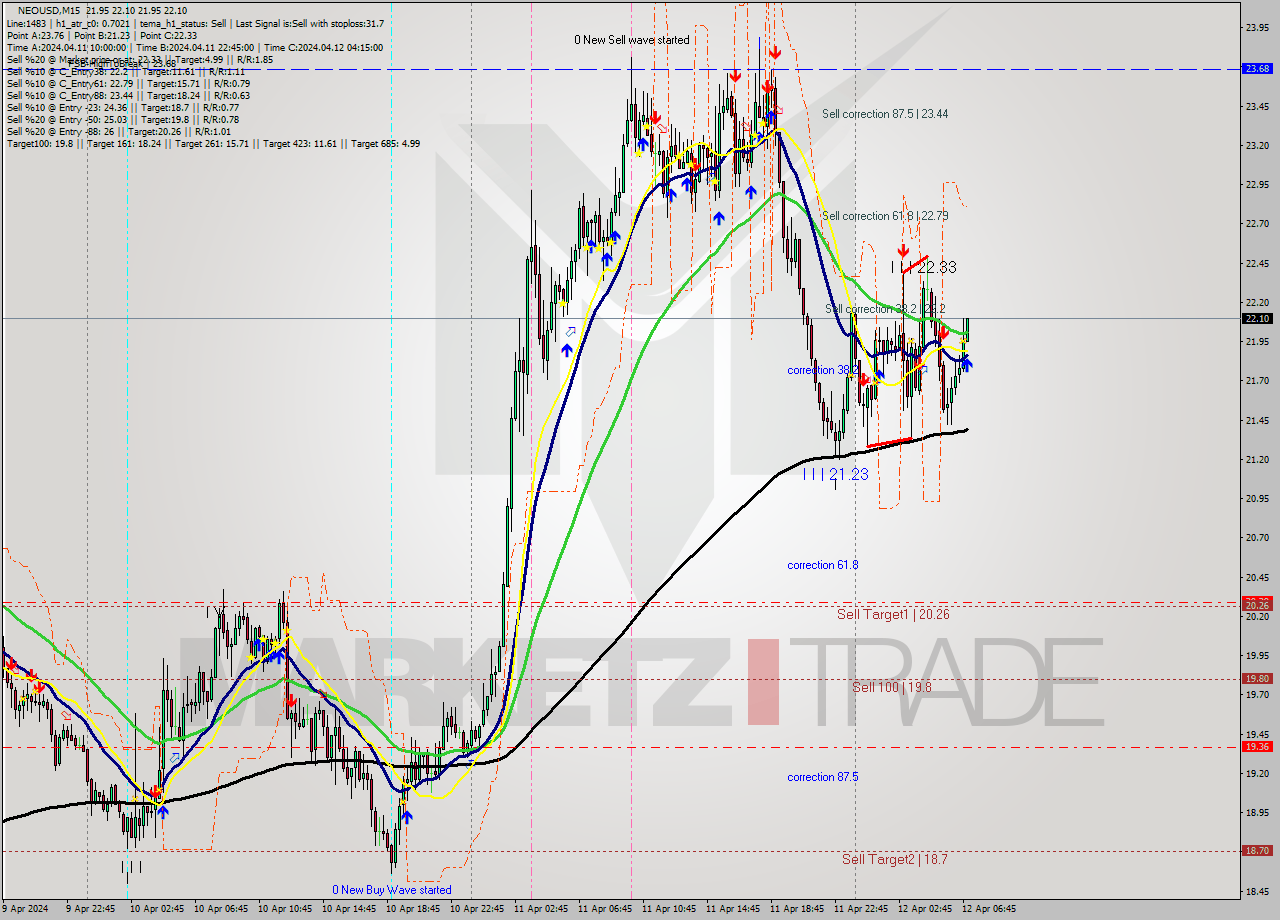Image resolution: width=1280 pixels, height=920 pixels.
Task: Click 'Sell %10 @ Entry -23: 24.36' line
Action: (122, 107)
